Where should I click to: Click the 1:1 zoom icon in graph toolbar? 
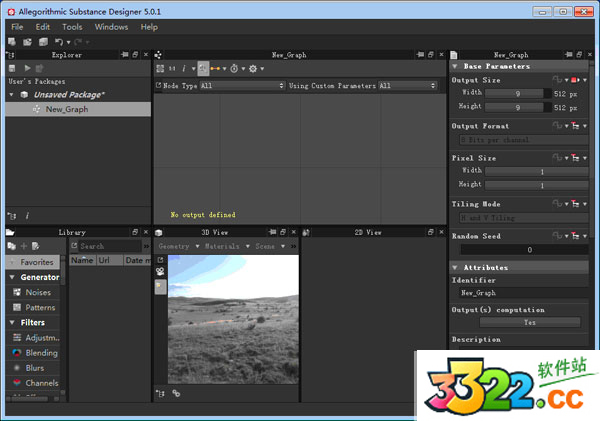[172, 69]
